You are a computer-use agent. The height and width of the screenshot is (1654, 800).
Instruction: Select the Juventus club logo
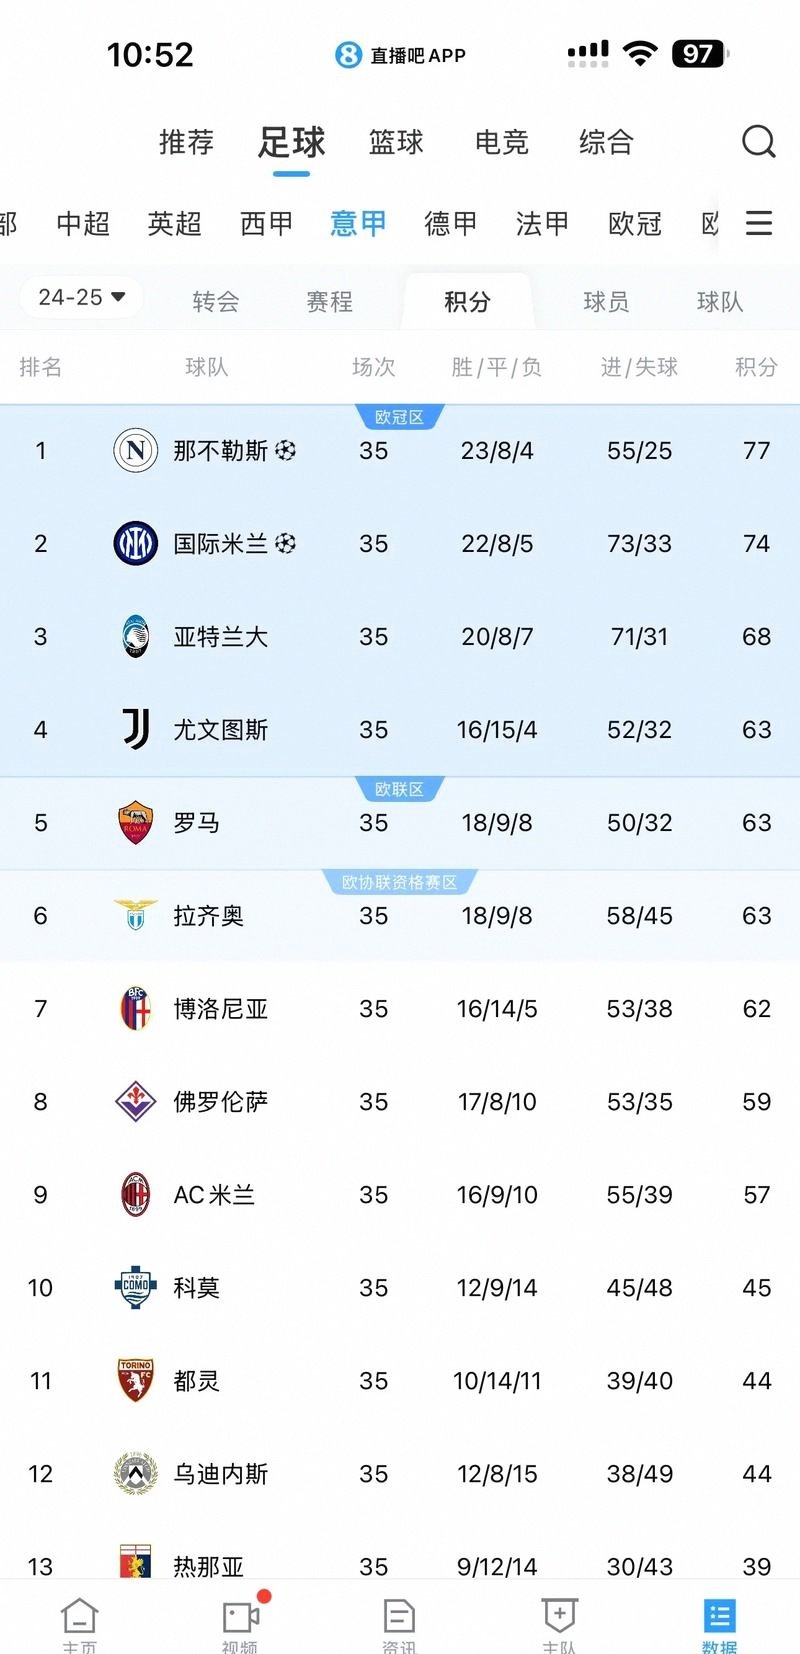134,729
